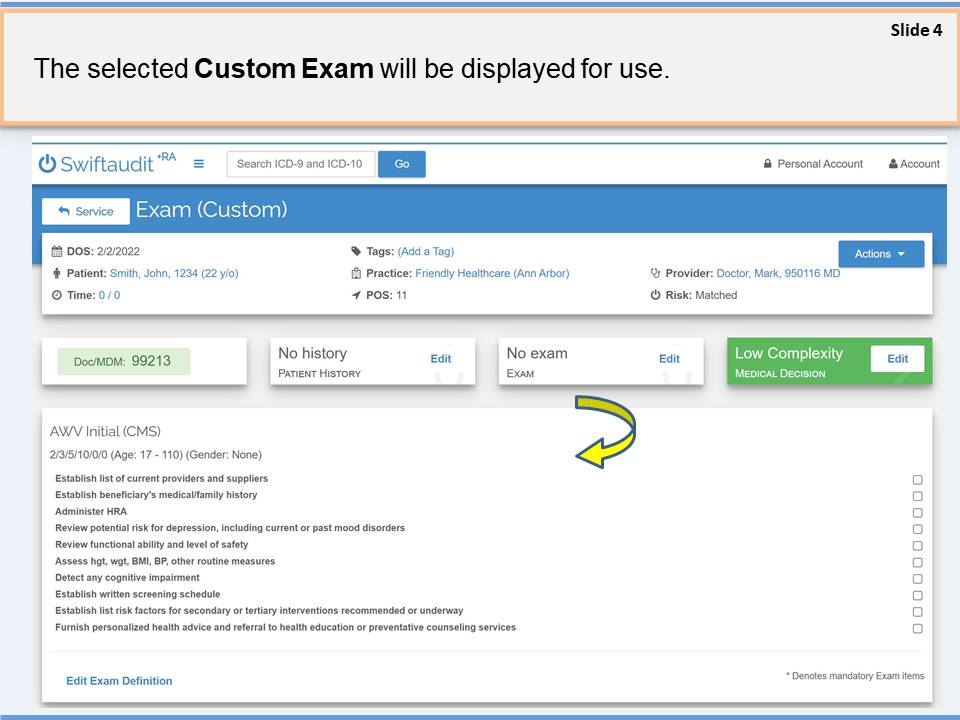Open Personal Account menu item

point(819,164)
